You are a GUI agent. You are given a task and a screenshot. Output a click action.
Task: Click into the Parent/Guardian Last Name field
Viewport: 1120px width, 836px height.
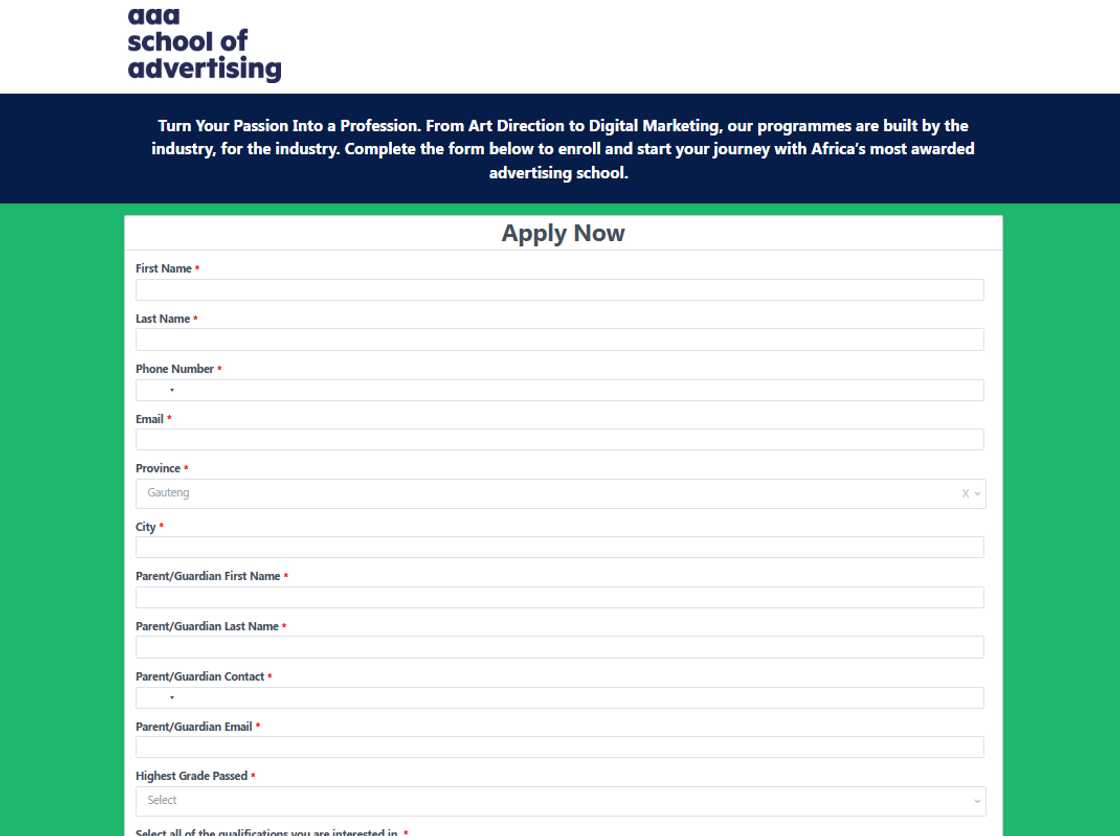[x=560, y=646]
